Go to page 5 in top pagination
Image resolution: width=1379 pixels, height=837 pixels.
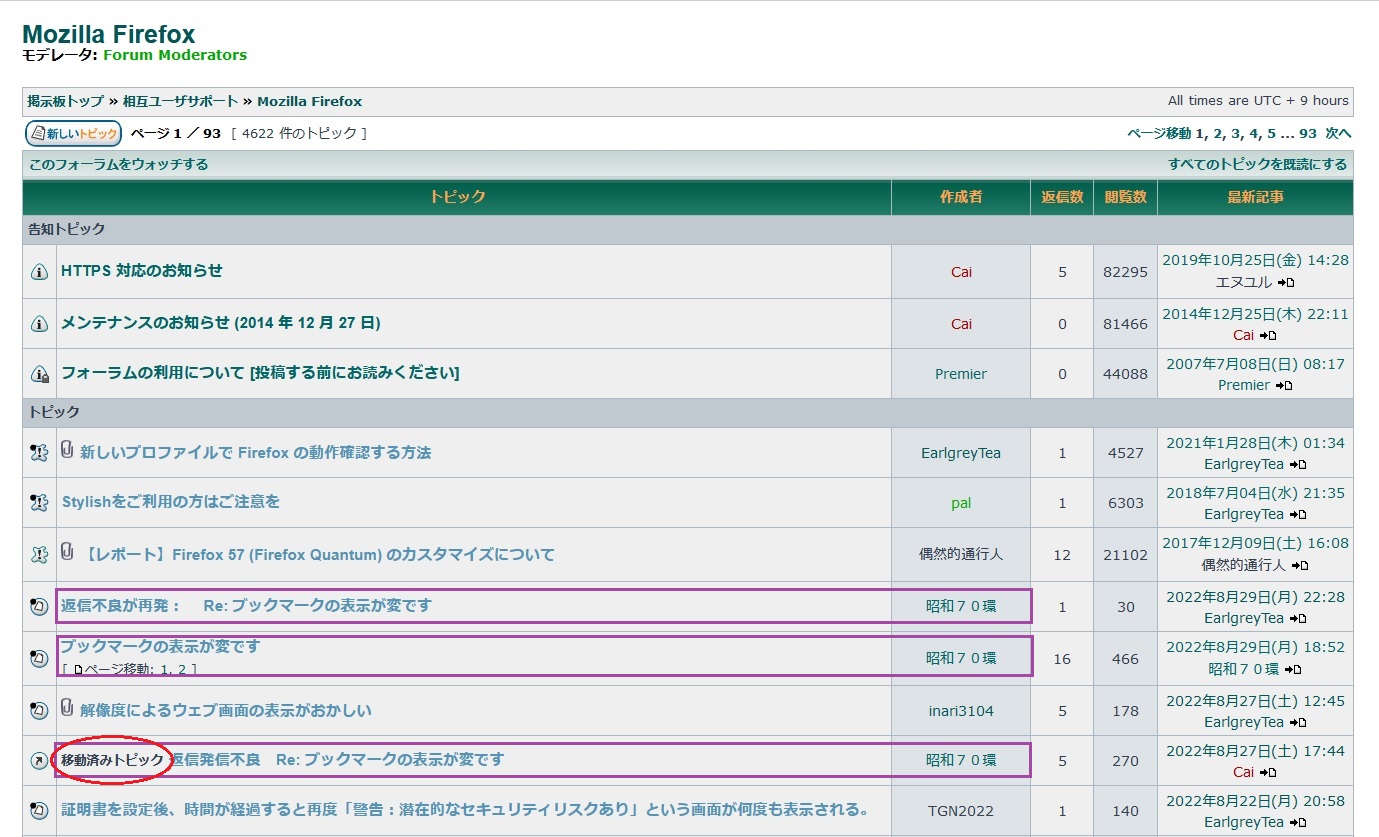(1272, 133)
